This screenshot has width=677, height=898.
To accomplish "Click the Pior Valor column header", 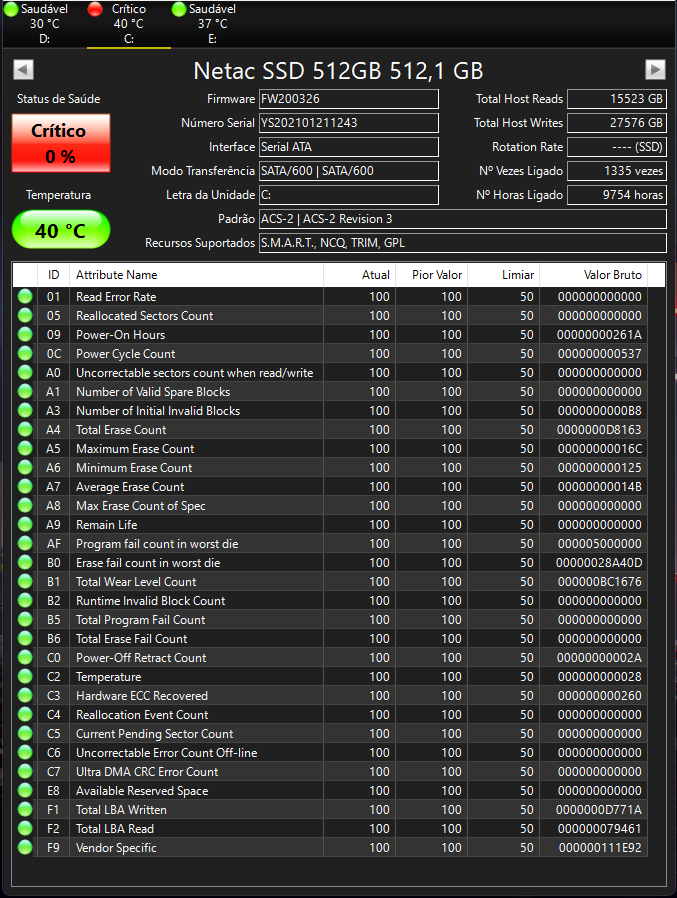I will [432, 275].
